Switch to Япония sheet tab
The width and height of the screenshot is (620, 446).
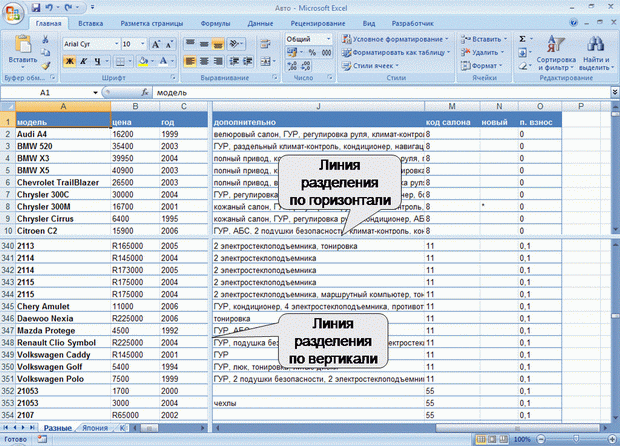click(95, 428)
